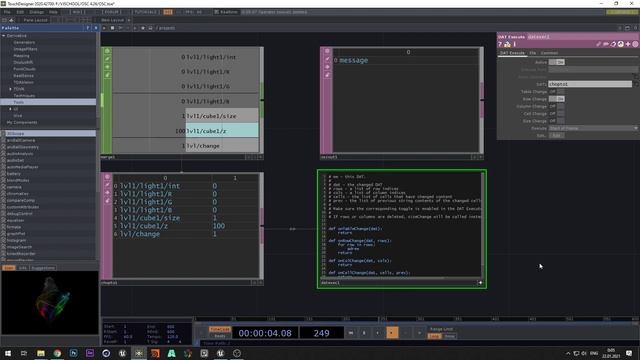Click the step backward timeline button
Viewport: 640px width, 360px height.
(378, 333)
